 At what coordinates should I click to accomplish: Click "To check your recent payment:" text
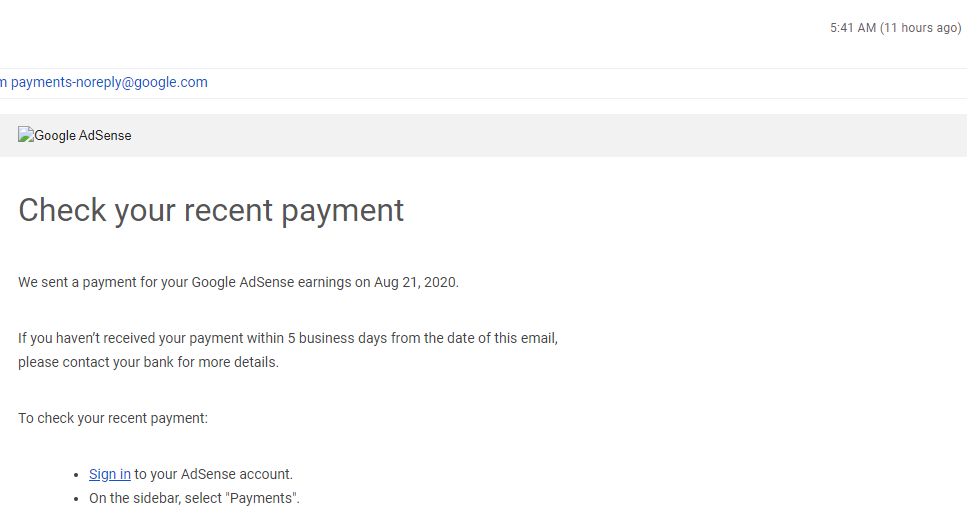[113, 419]
